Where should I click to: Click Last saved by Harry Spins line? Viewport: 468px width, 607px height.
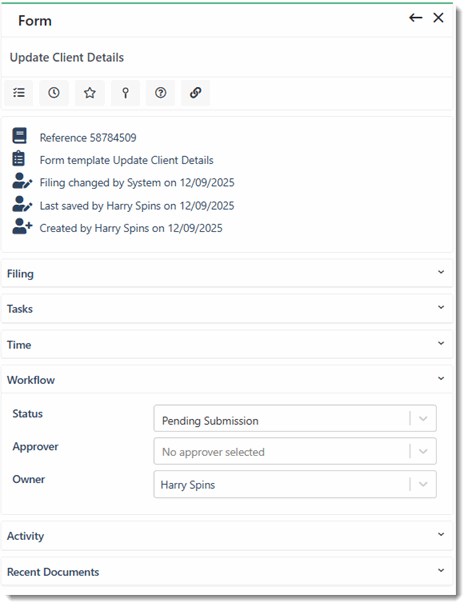pyautogui.click(x=137, y=206)
